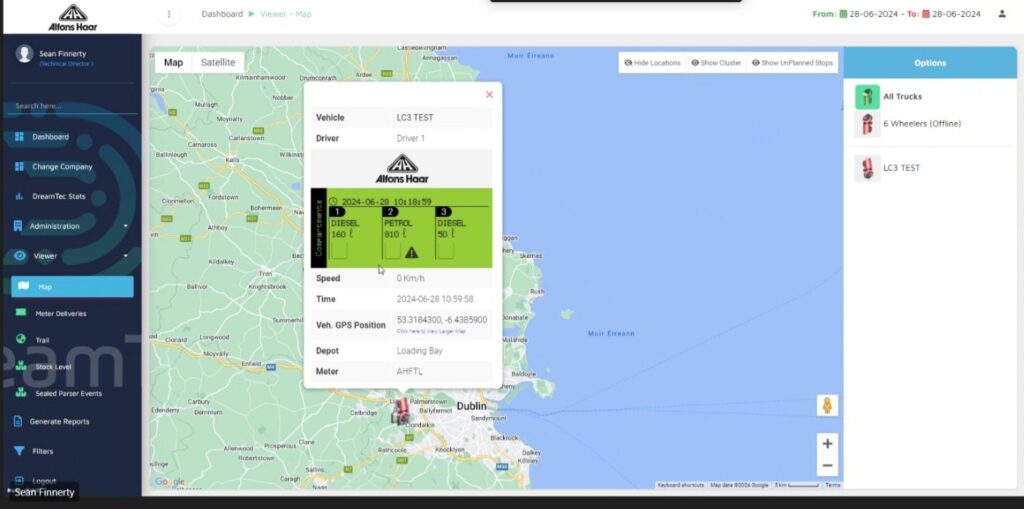Image resolution: width=1024 pixels, height=509 pixels.
Task: Click the From date 28-06-2024
Action: point(875,14)
